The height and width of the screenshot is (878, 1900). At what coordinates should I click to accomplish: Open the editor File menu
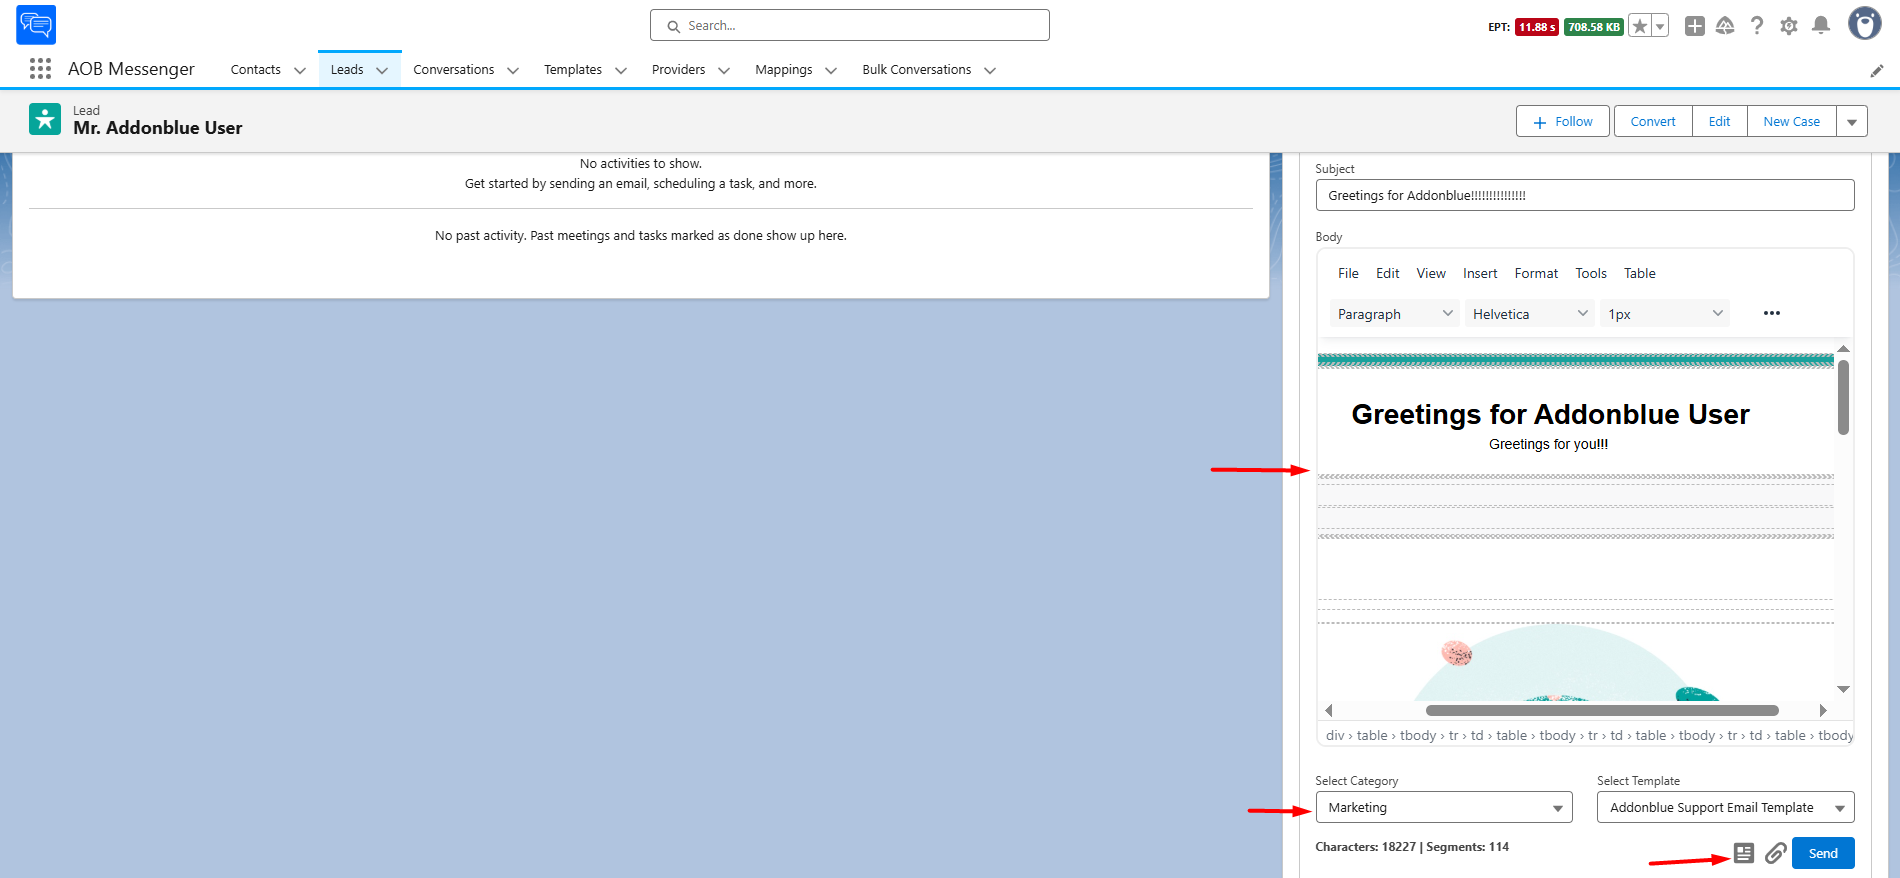[1348, 273]
